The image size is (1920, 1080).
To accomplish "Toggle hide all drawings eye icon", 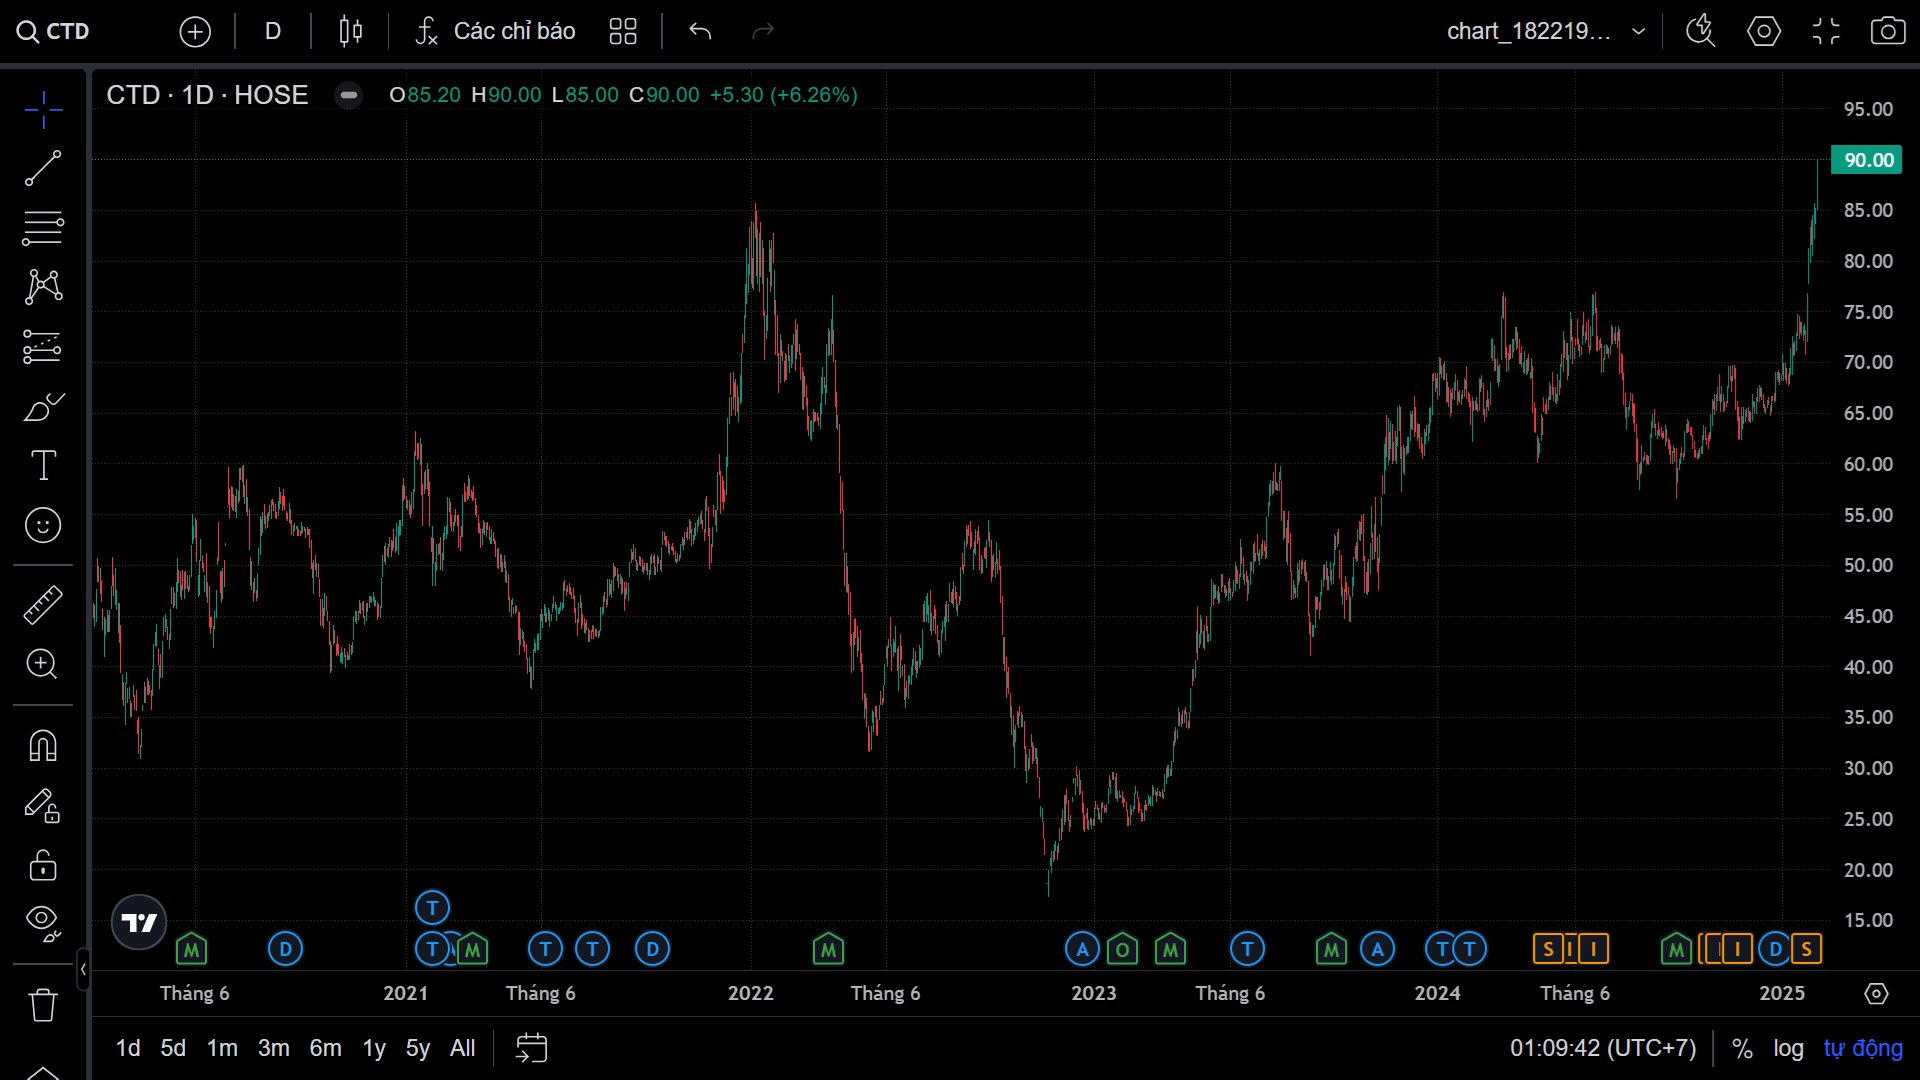I will pyautogui.click(x=43, y=922).
